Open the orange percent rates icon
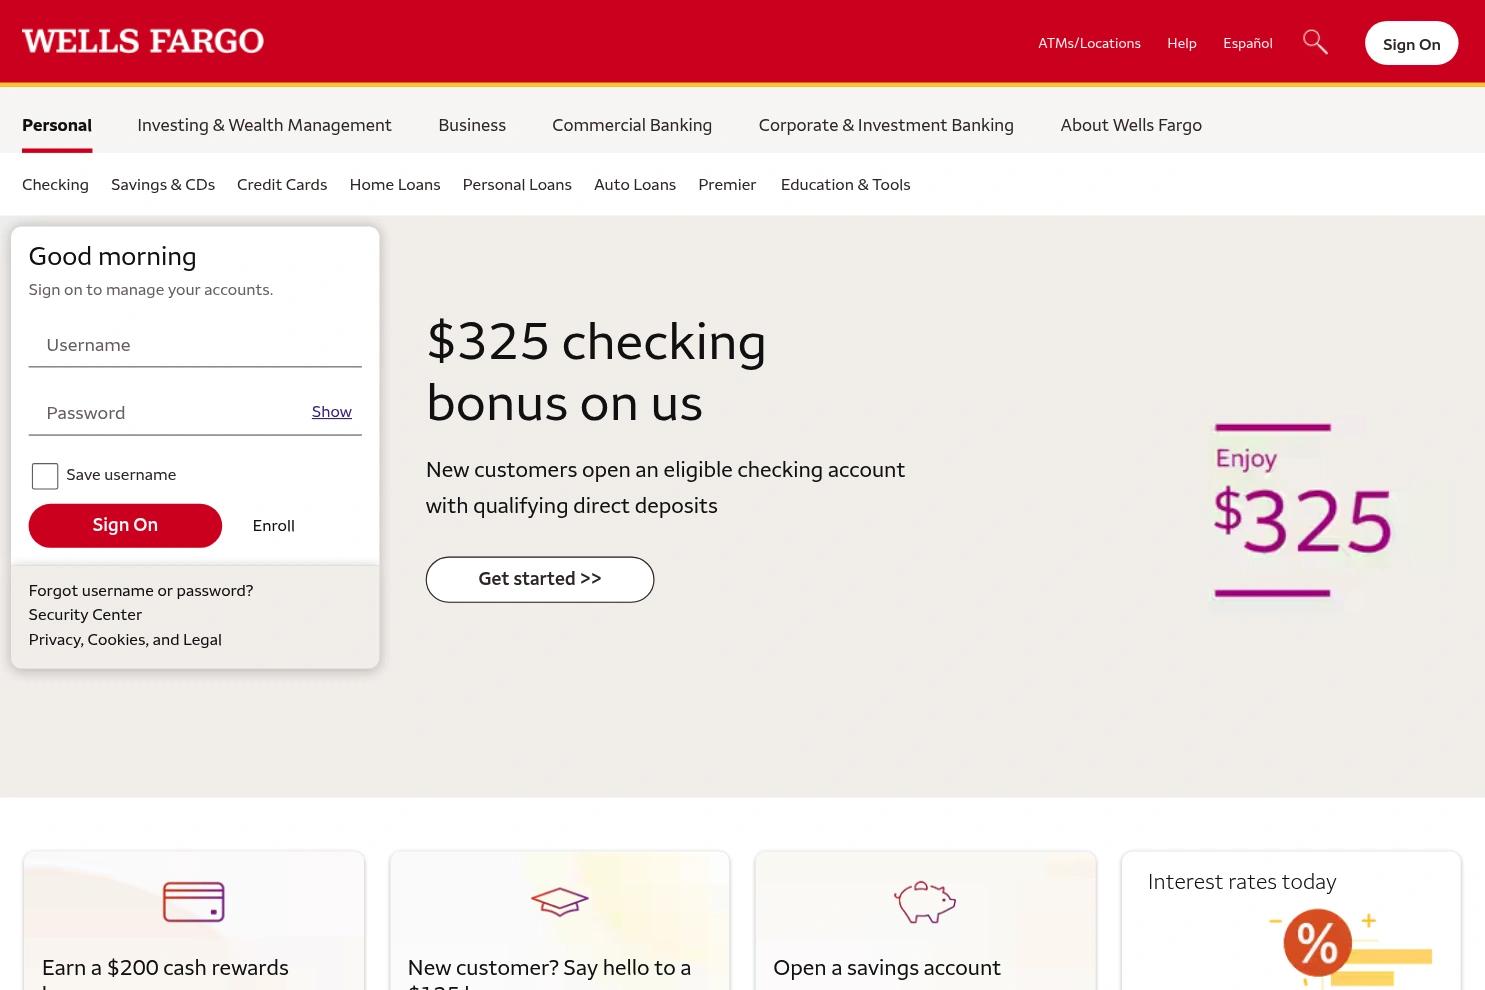Viewport: 1485px width, 990px height. pyautogui.click(x=1317, y=942)
